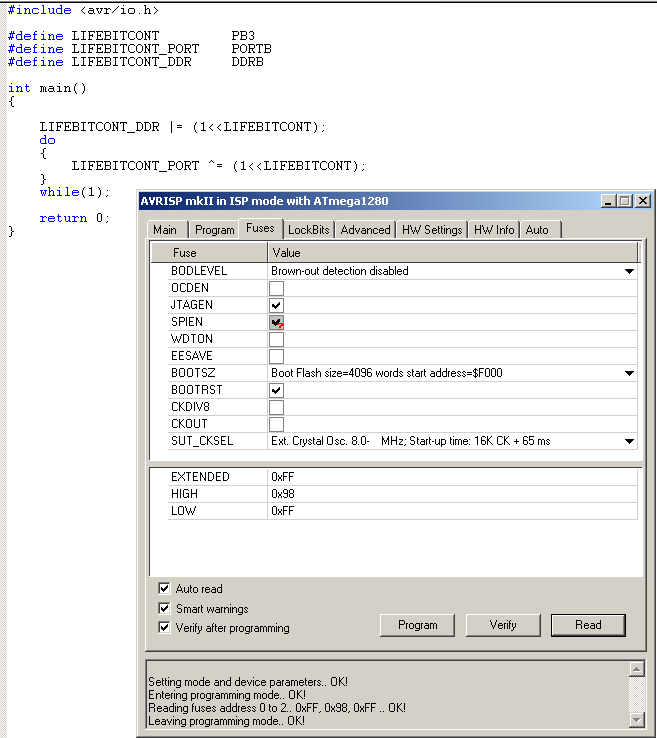Image resolution: width=657 pixels, height=738 pixels.
Task: Open the SUT_CKSEL dropdown arrow
Action: click(x=629, y=441)
